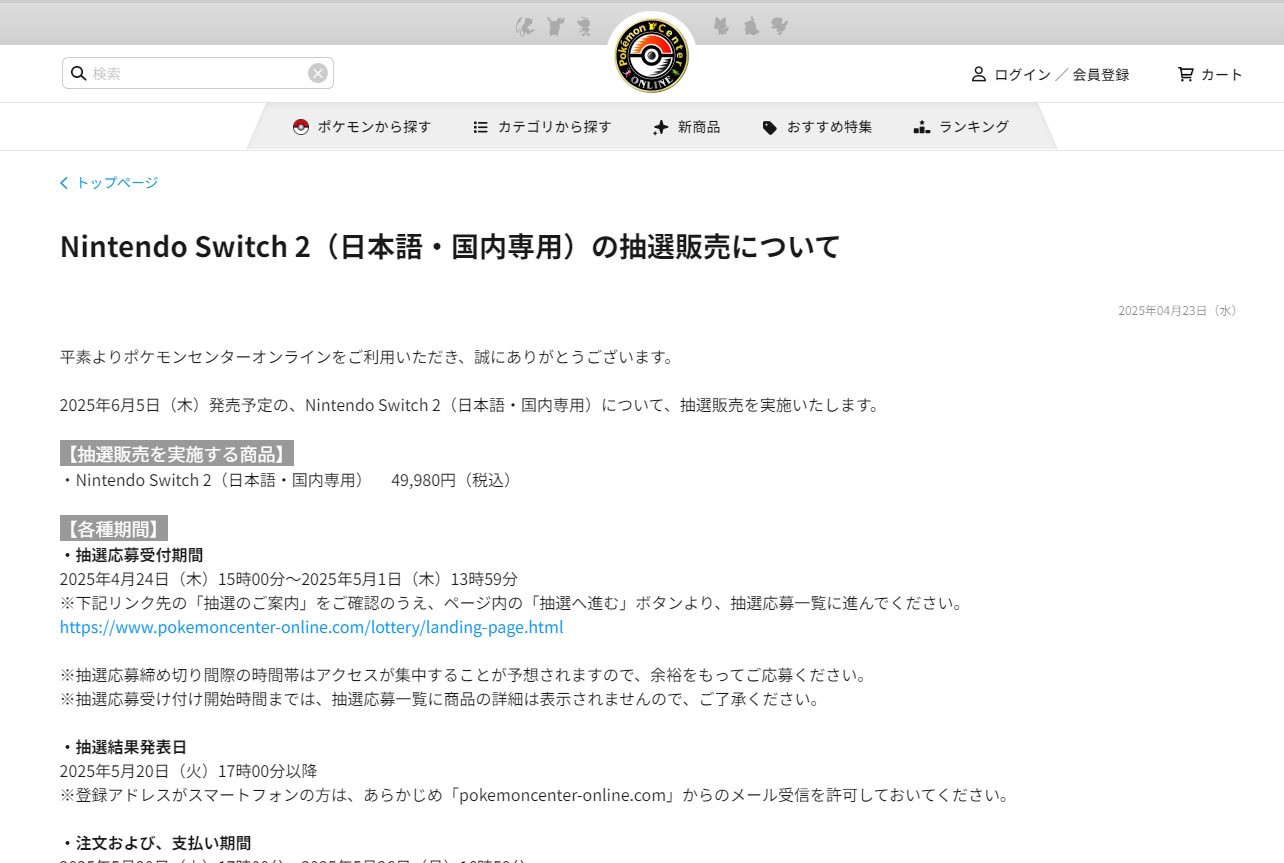Click the 2025年5月20日（火）17時00分以降 line

[189, 771]
